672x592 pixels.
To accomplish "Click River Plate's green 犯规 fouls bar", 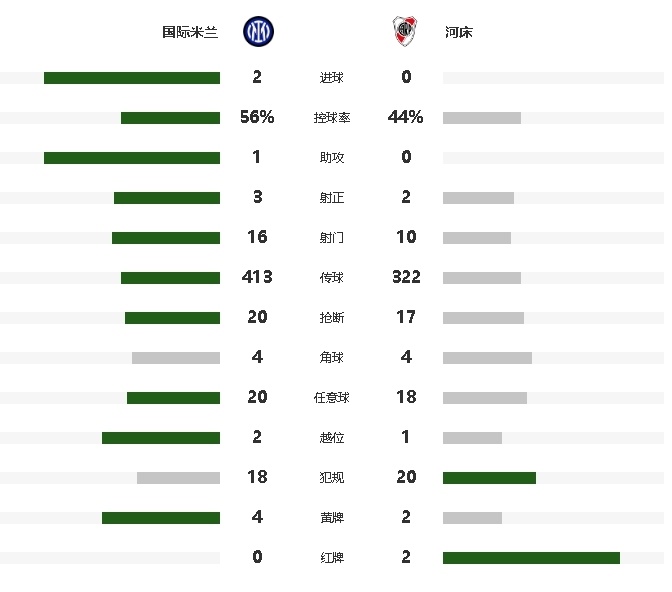I will point(489,478).
